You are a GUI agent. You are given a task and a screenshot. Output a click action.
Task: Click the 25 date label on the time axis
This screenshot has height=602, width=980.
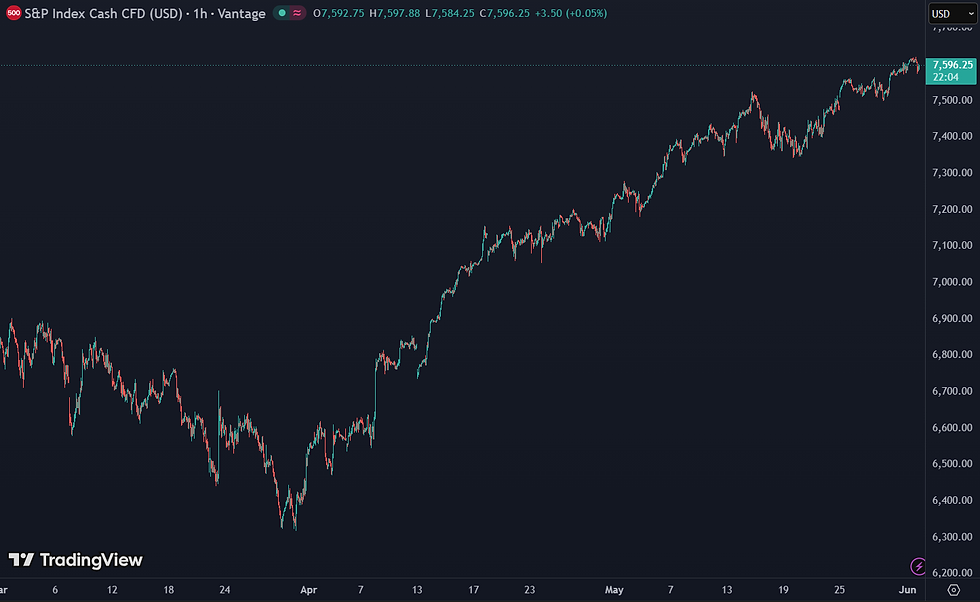(839, 589)
